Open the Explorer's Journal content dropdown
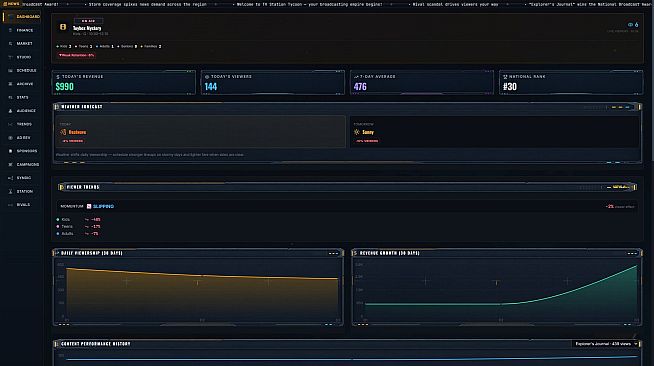The image size is (654, 366). 606,344
